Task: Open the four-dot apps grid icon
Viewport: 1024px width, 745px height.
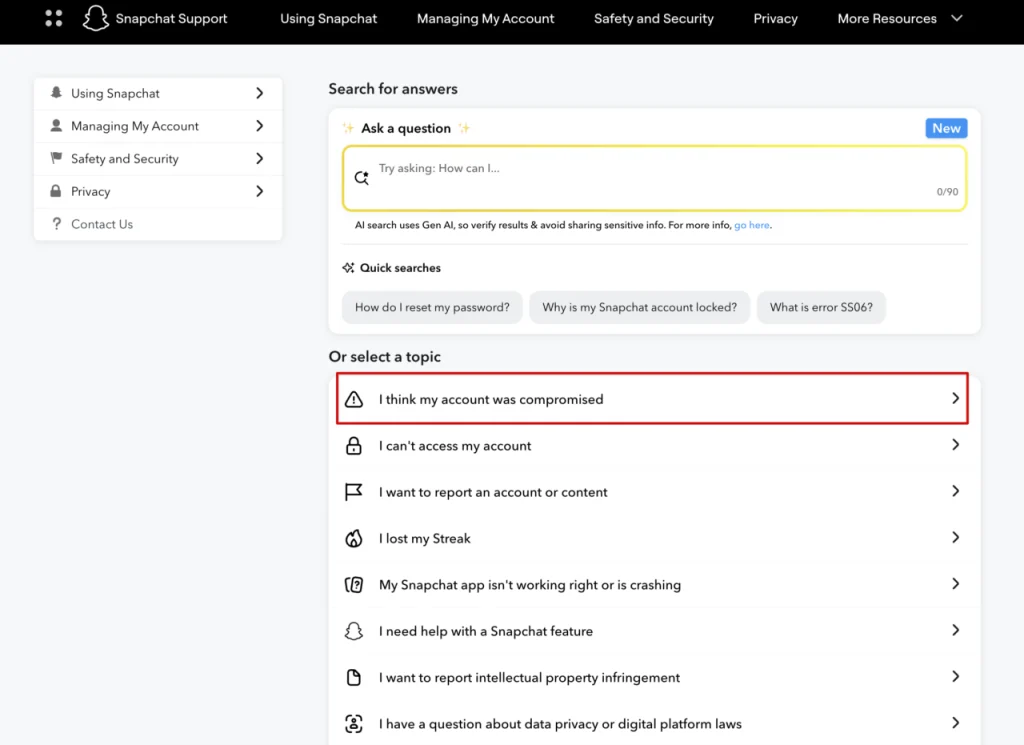Action: [x=54, y=18]
